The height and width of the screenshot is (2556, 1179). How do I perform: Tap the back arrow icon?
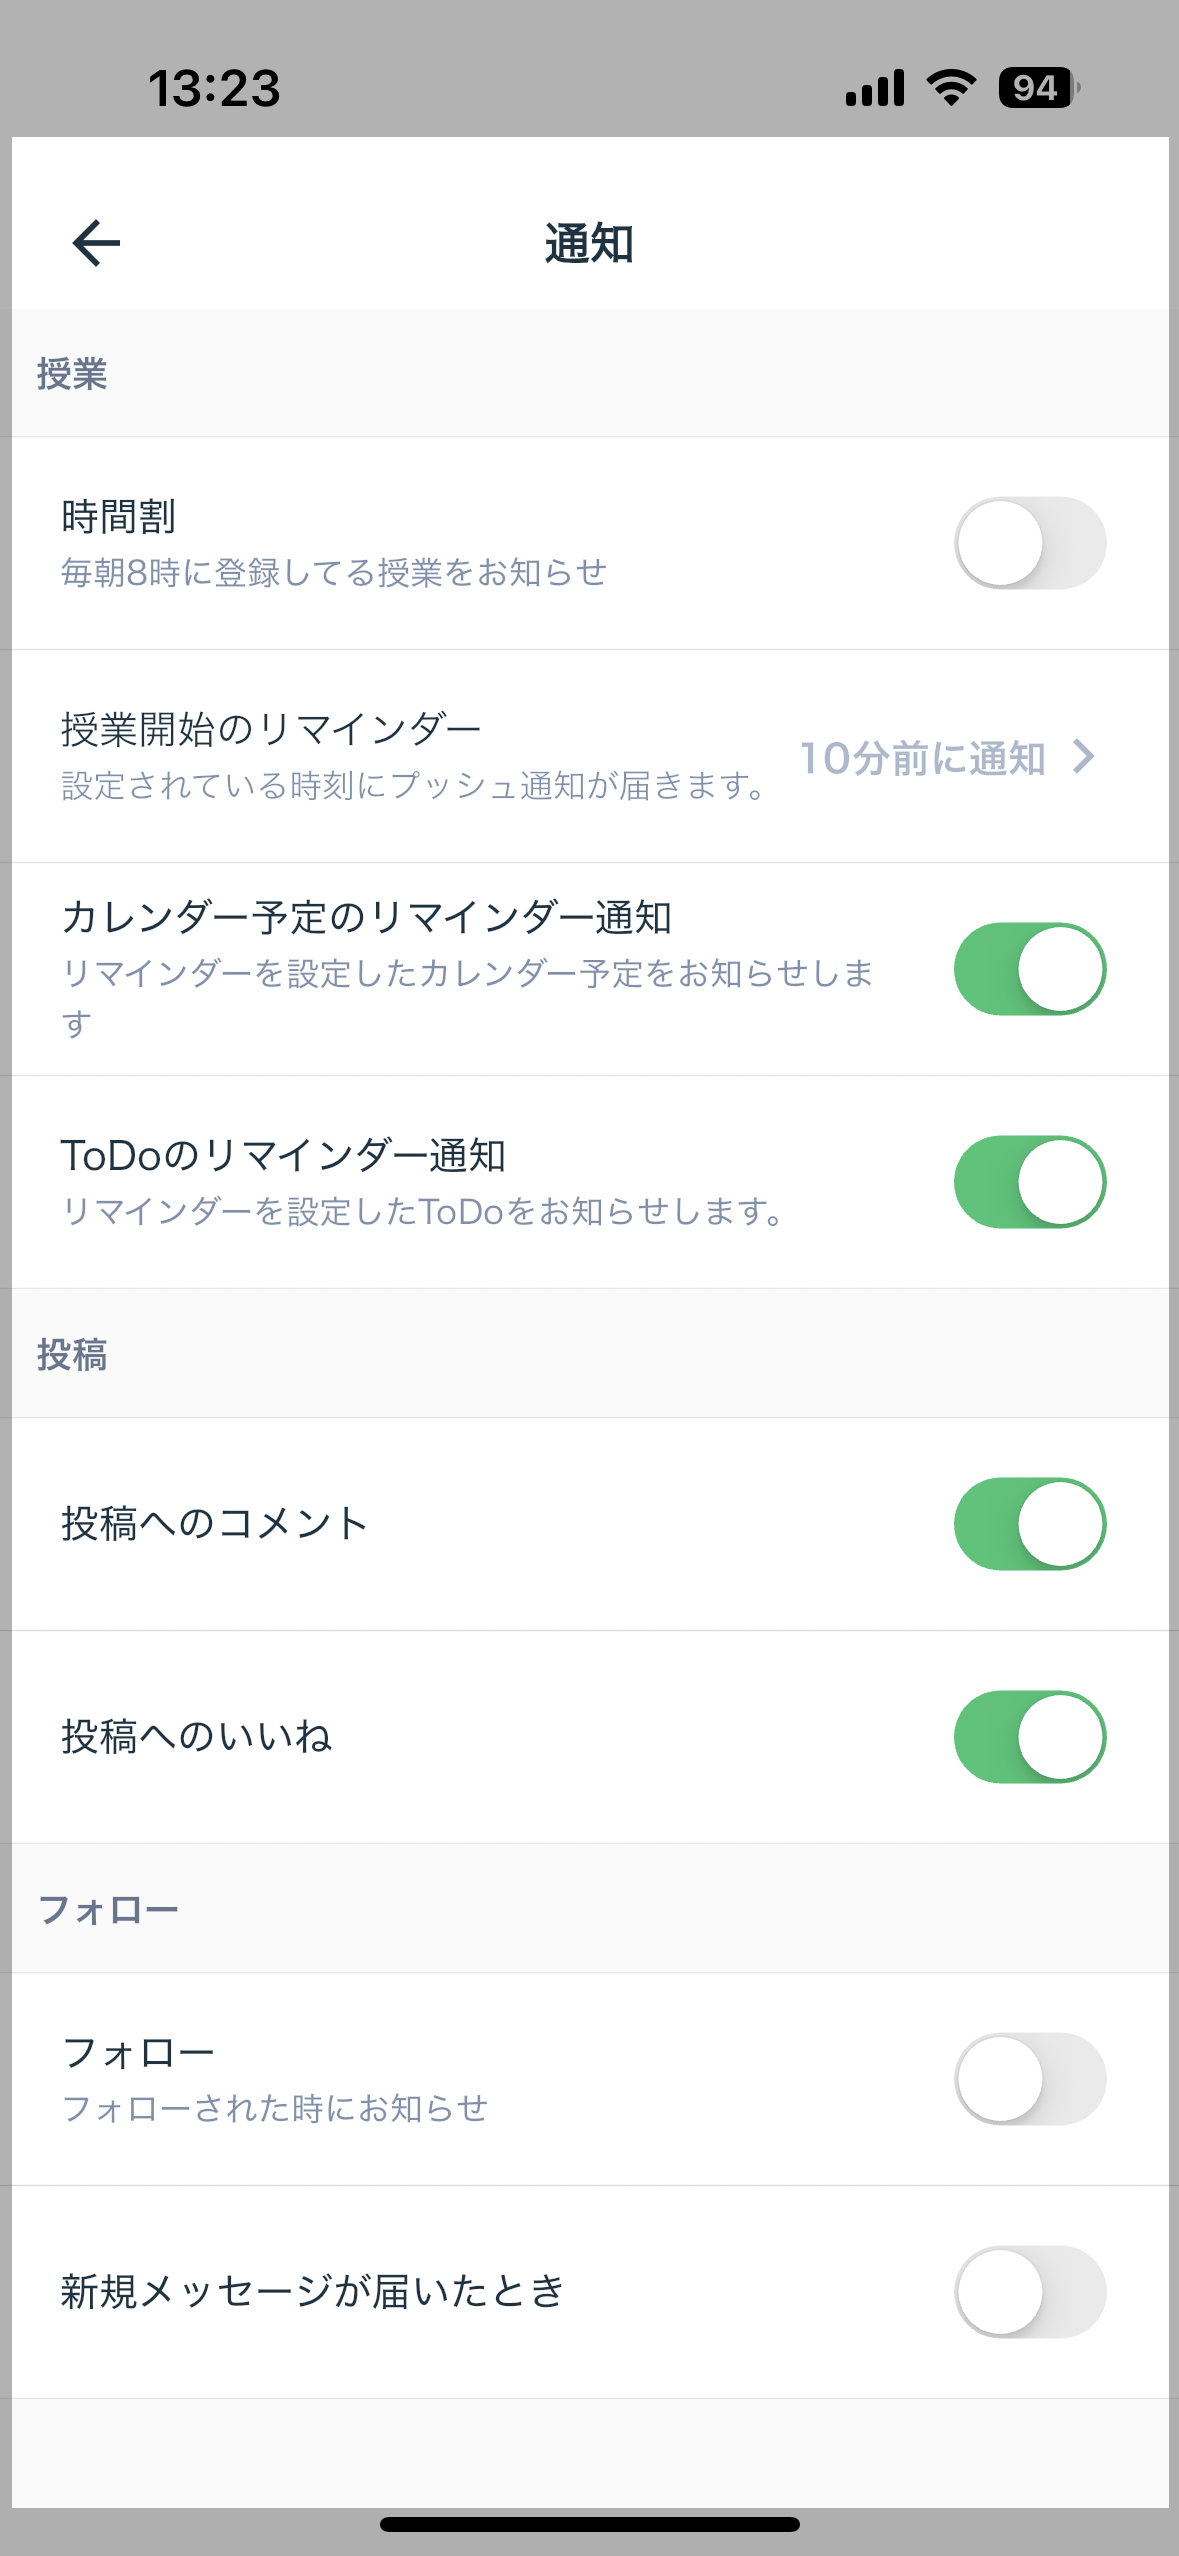click(96, 243)
